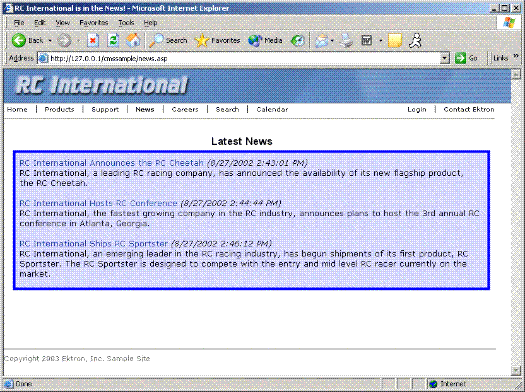
Task: Open the File menu
Action: point(19,22)
